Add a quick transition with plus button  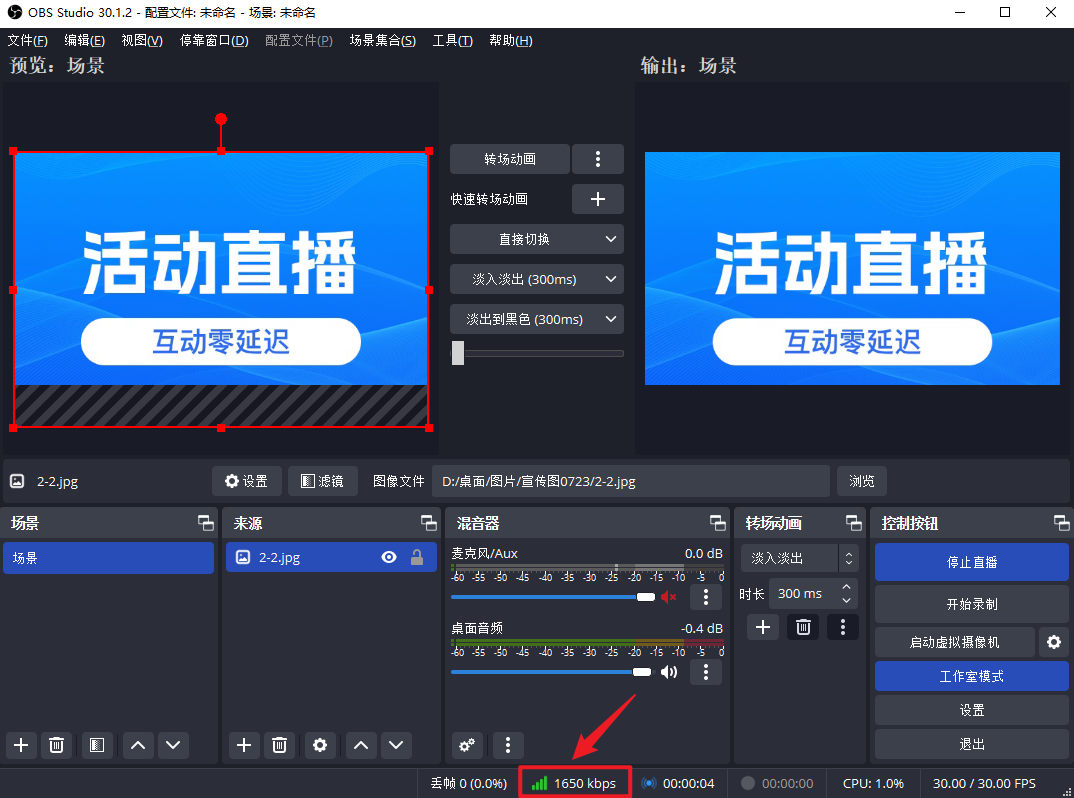pyautogui.click(x=597, y=199)
